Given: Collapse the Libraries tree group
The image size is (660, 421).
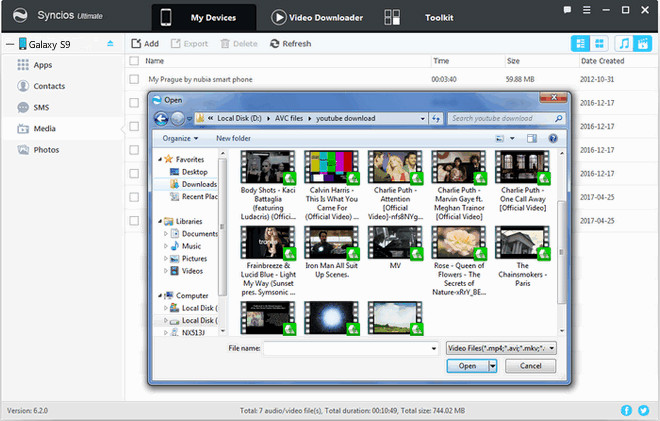Looking at the screenshot, I should [x=160, y=221].
